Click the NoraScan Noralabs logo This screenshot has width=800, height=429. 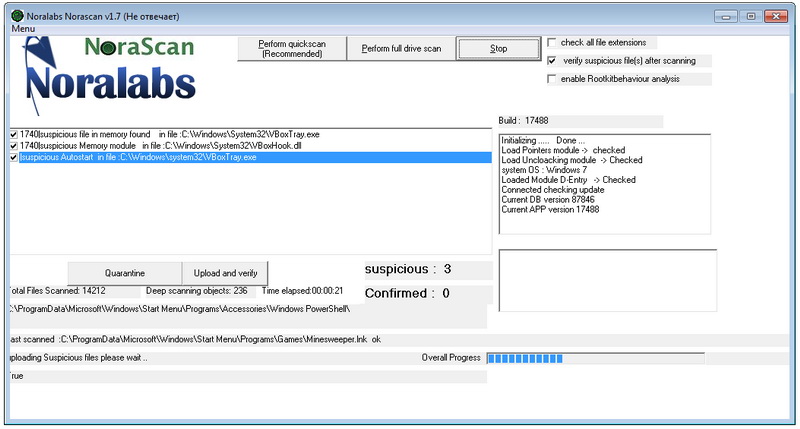[x=110, y=74]
